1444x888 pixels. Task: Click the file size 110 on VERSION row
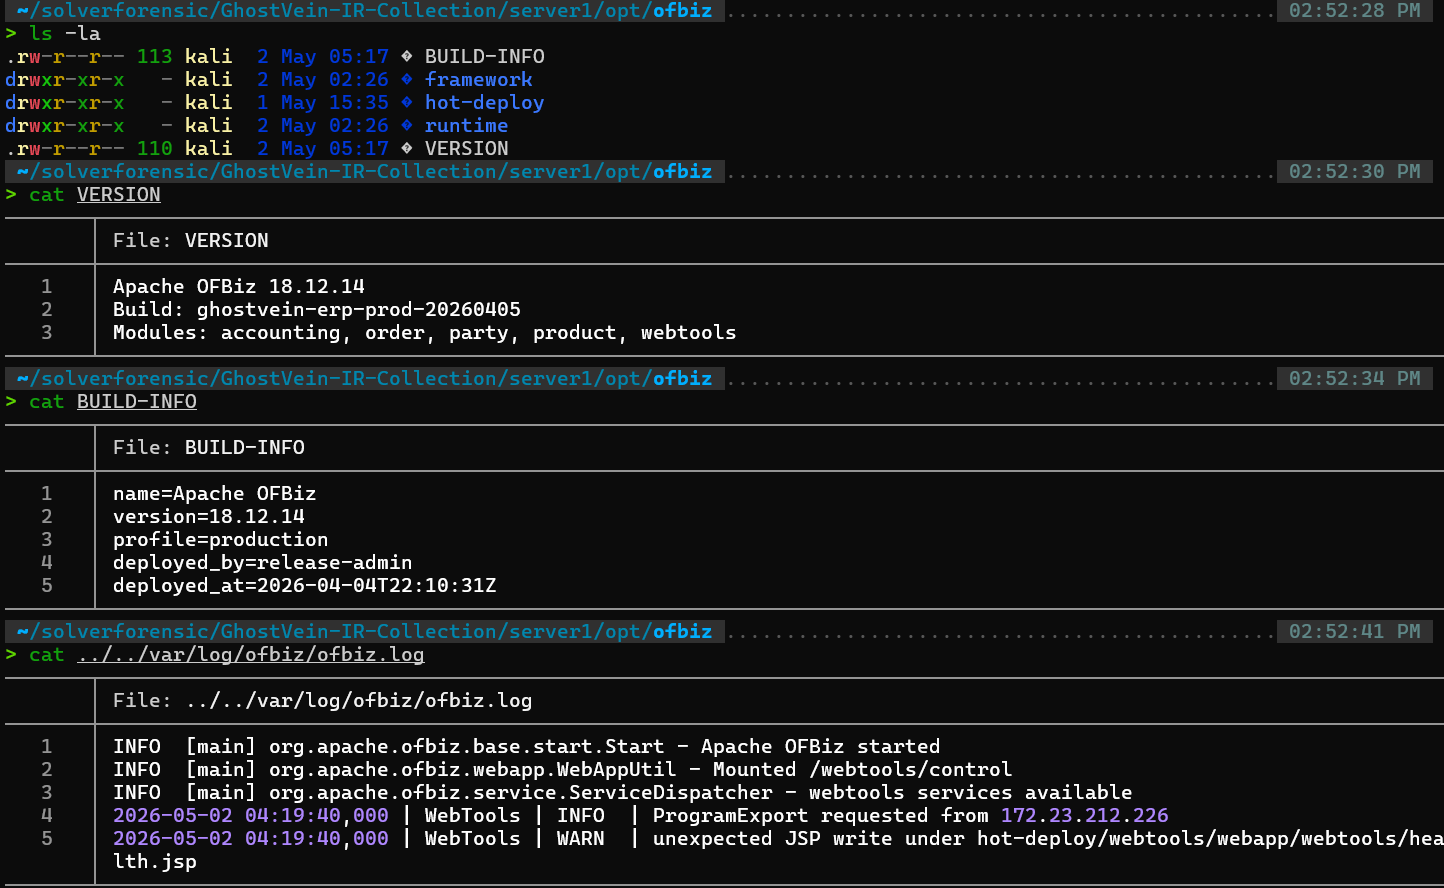155,149
